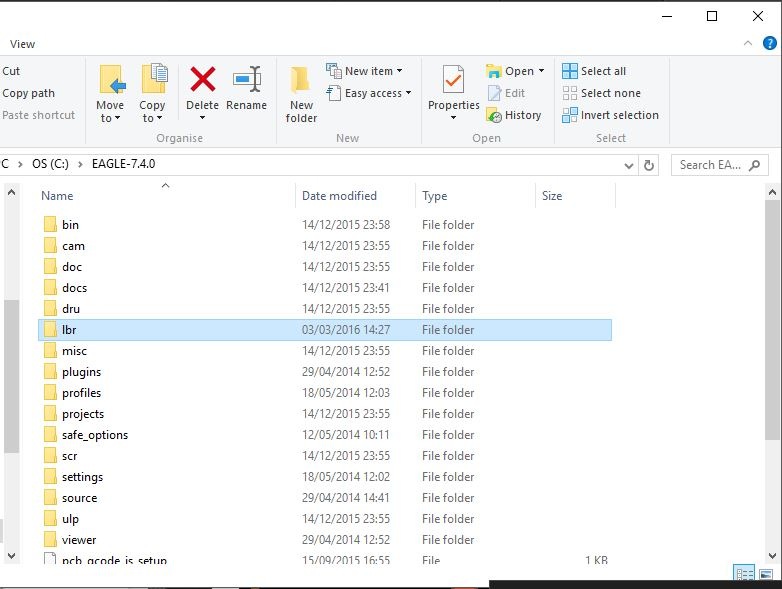Click the Rename icon

click(x=247, y=79)
